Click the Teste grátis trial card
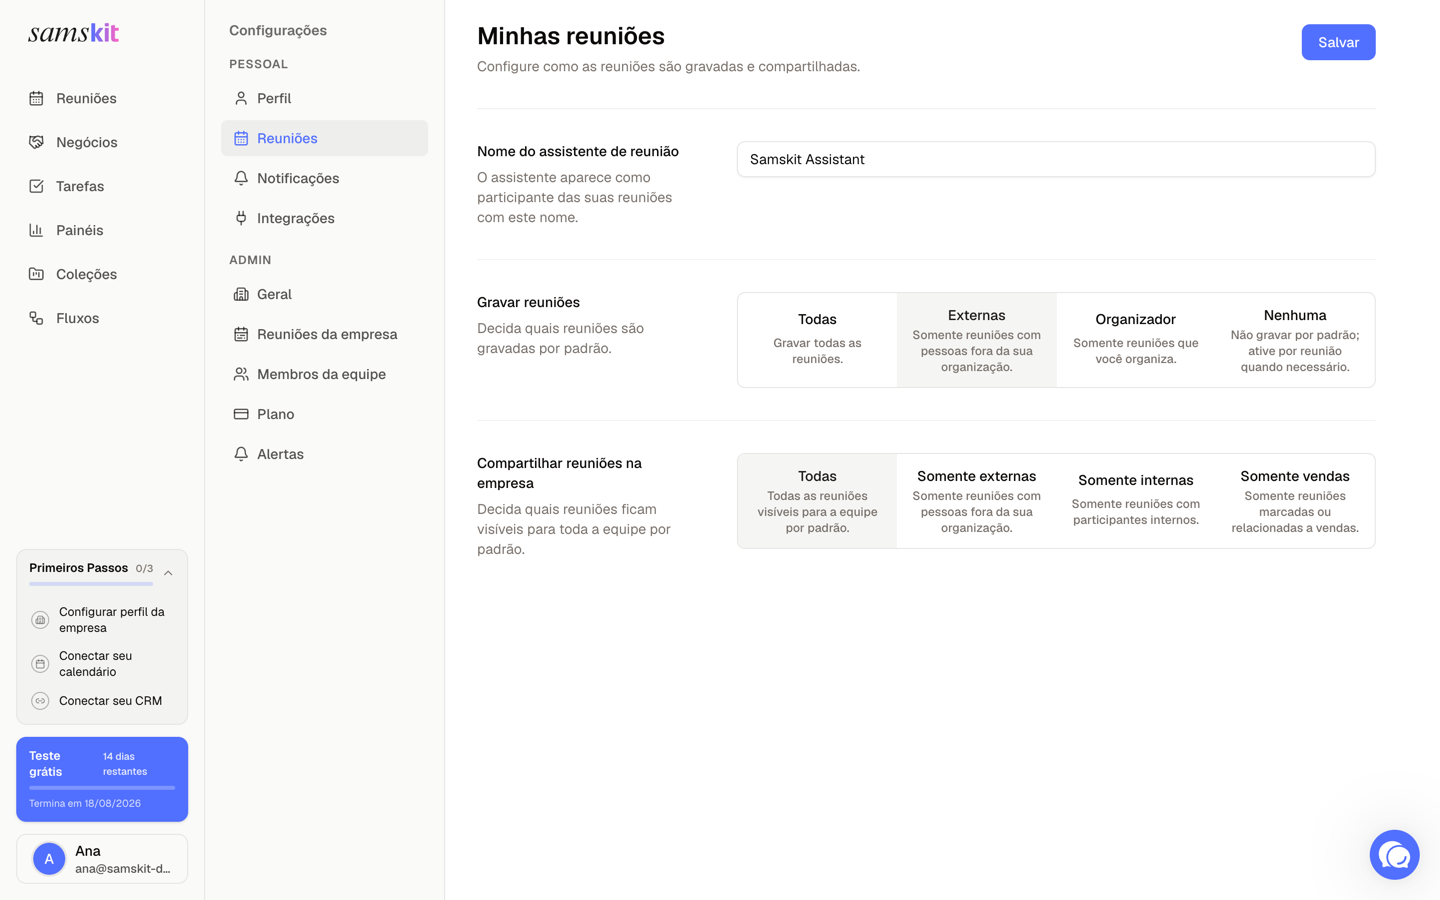This screenshot has height=900, width=1440. click(102, 779)
